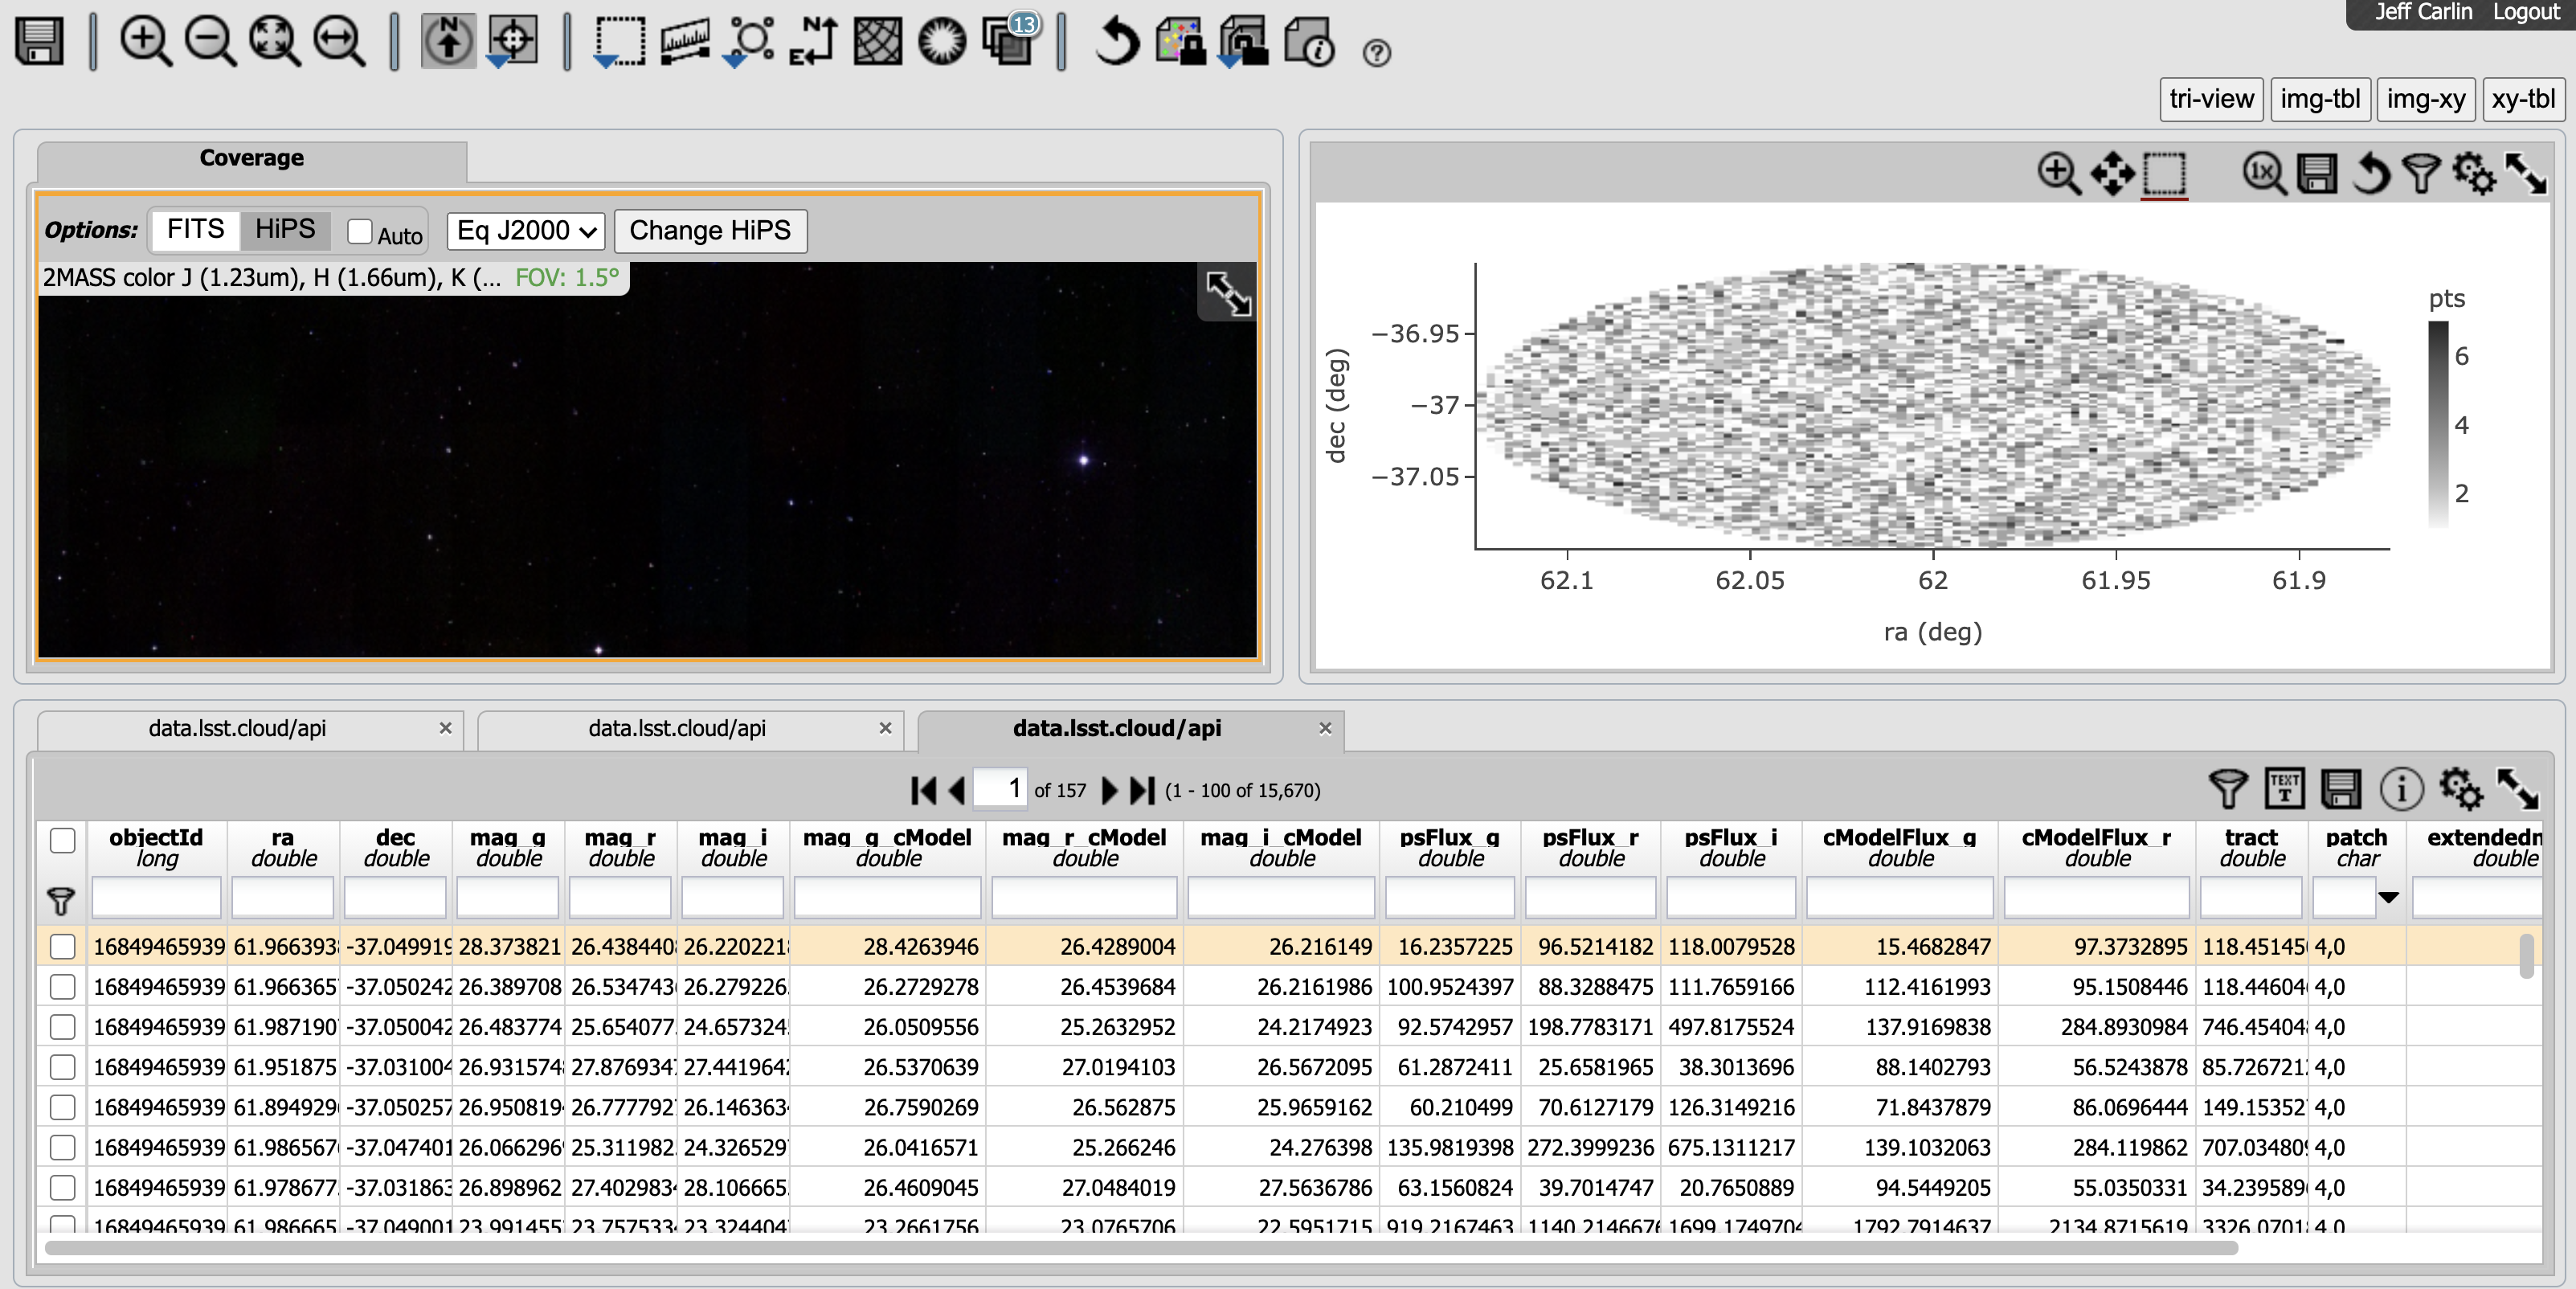Jump to the first table page
This screenshot has width=2576, height=1289.
click(923, 790)
